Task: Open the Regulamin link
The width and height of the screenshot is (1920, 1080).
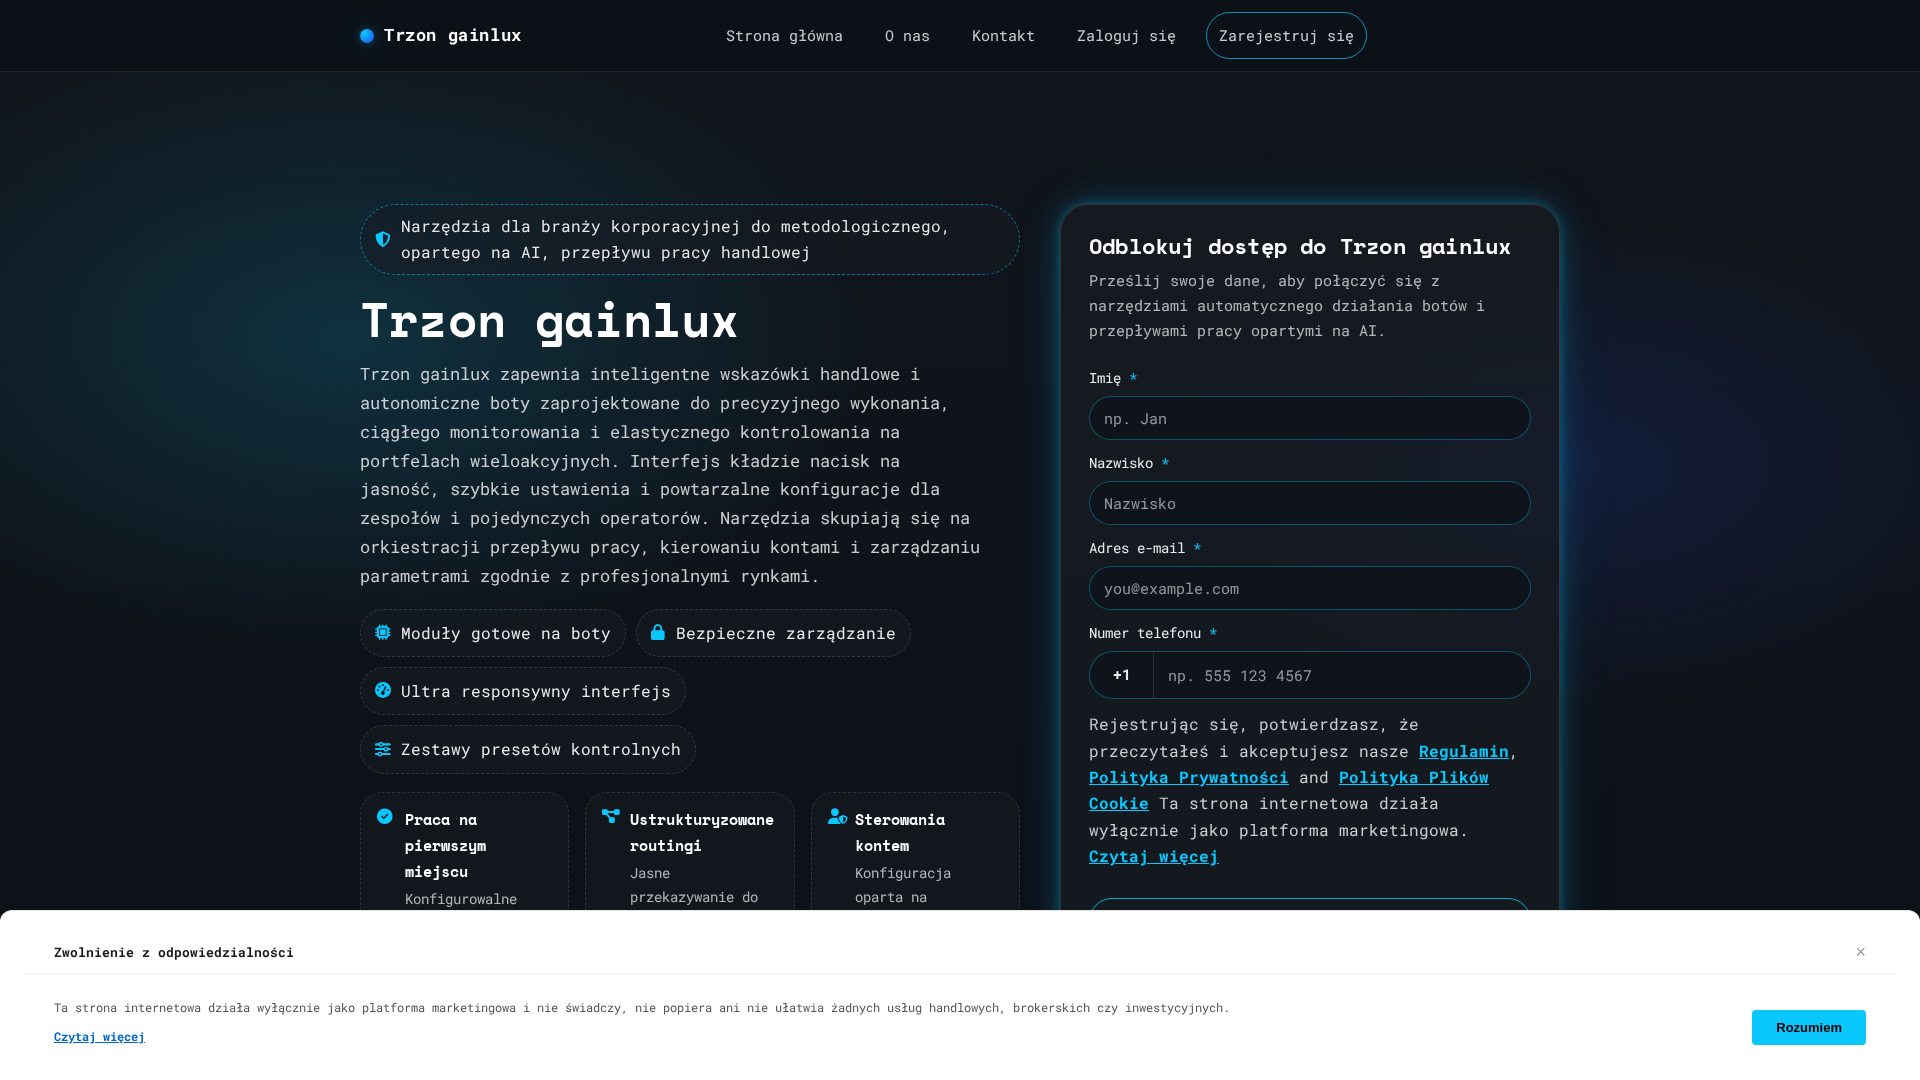Action: (x=1463, y=751)
